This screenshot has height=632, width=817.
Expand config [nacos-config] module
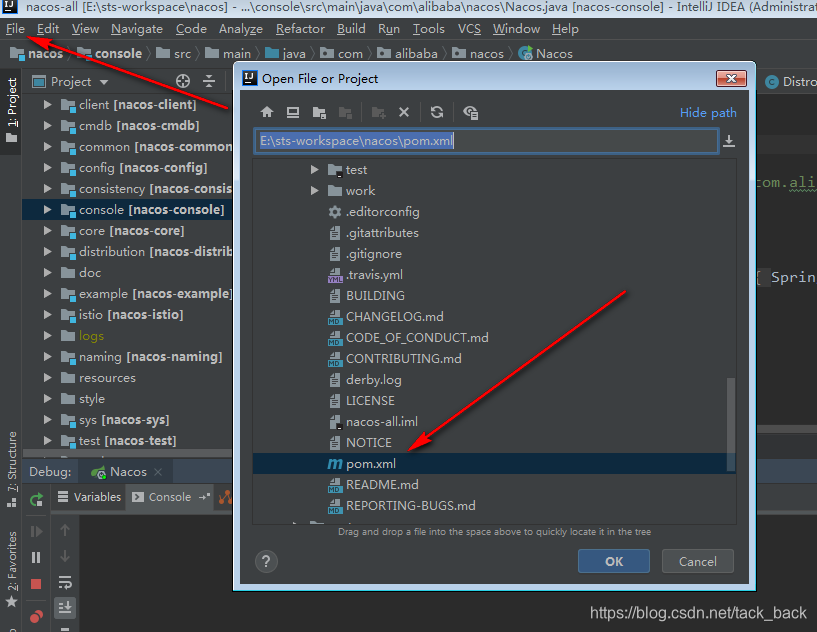coord(47,167)
